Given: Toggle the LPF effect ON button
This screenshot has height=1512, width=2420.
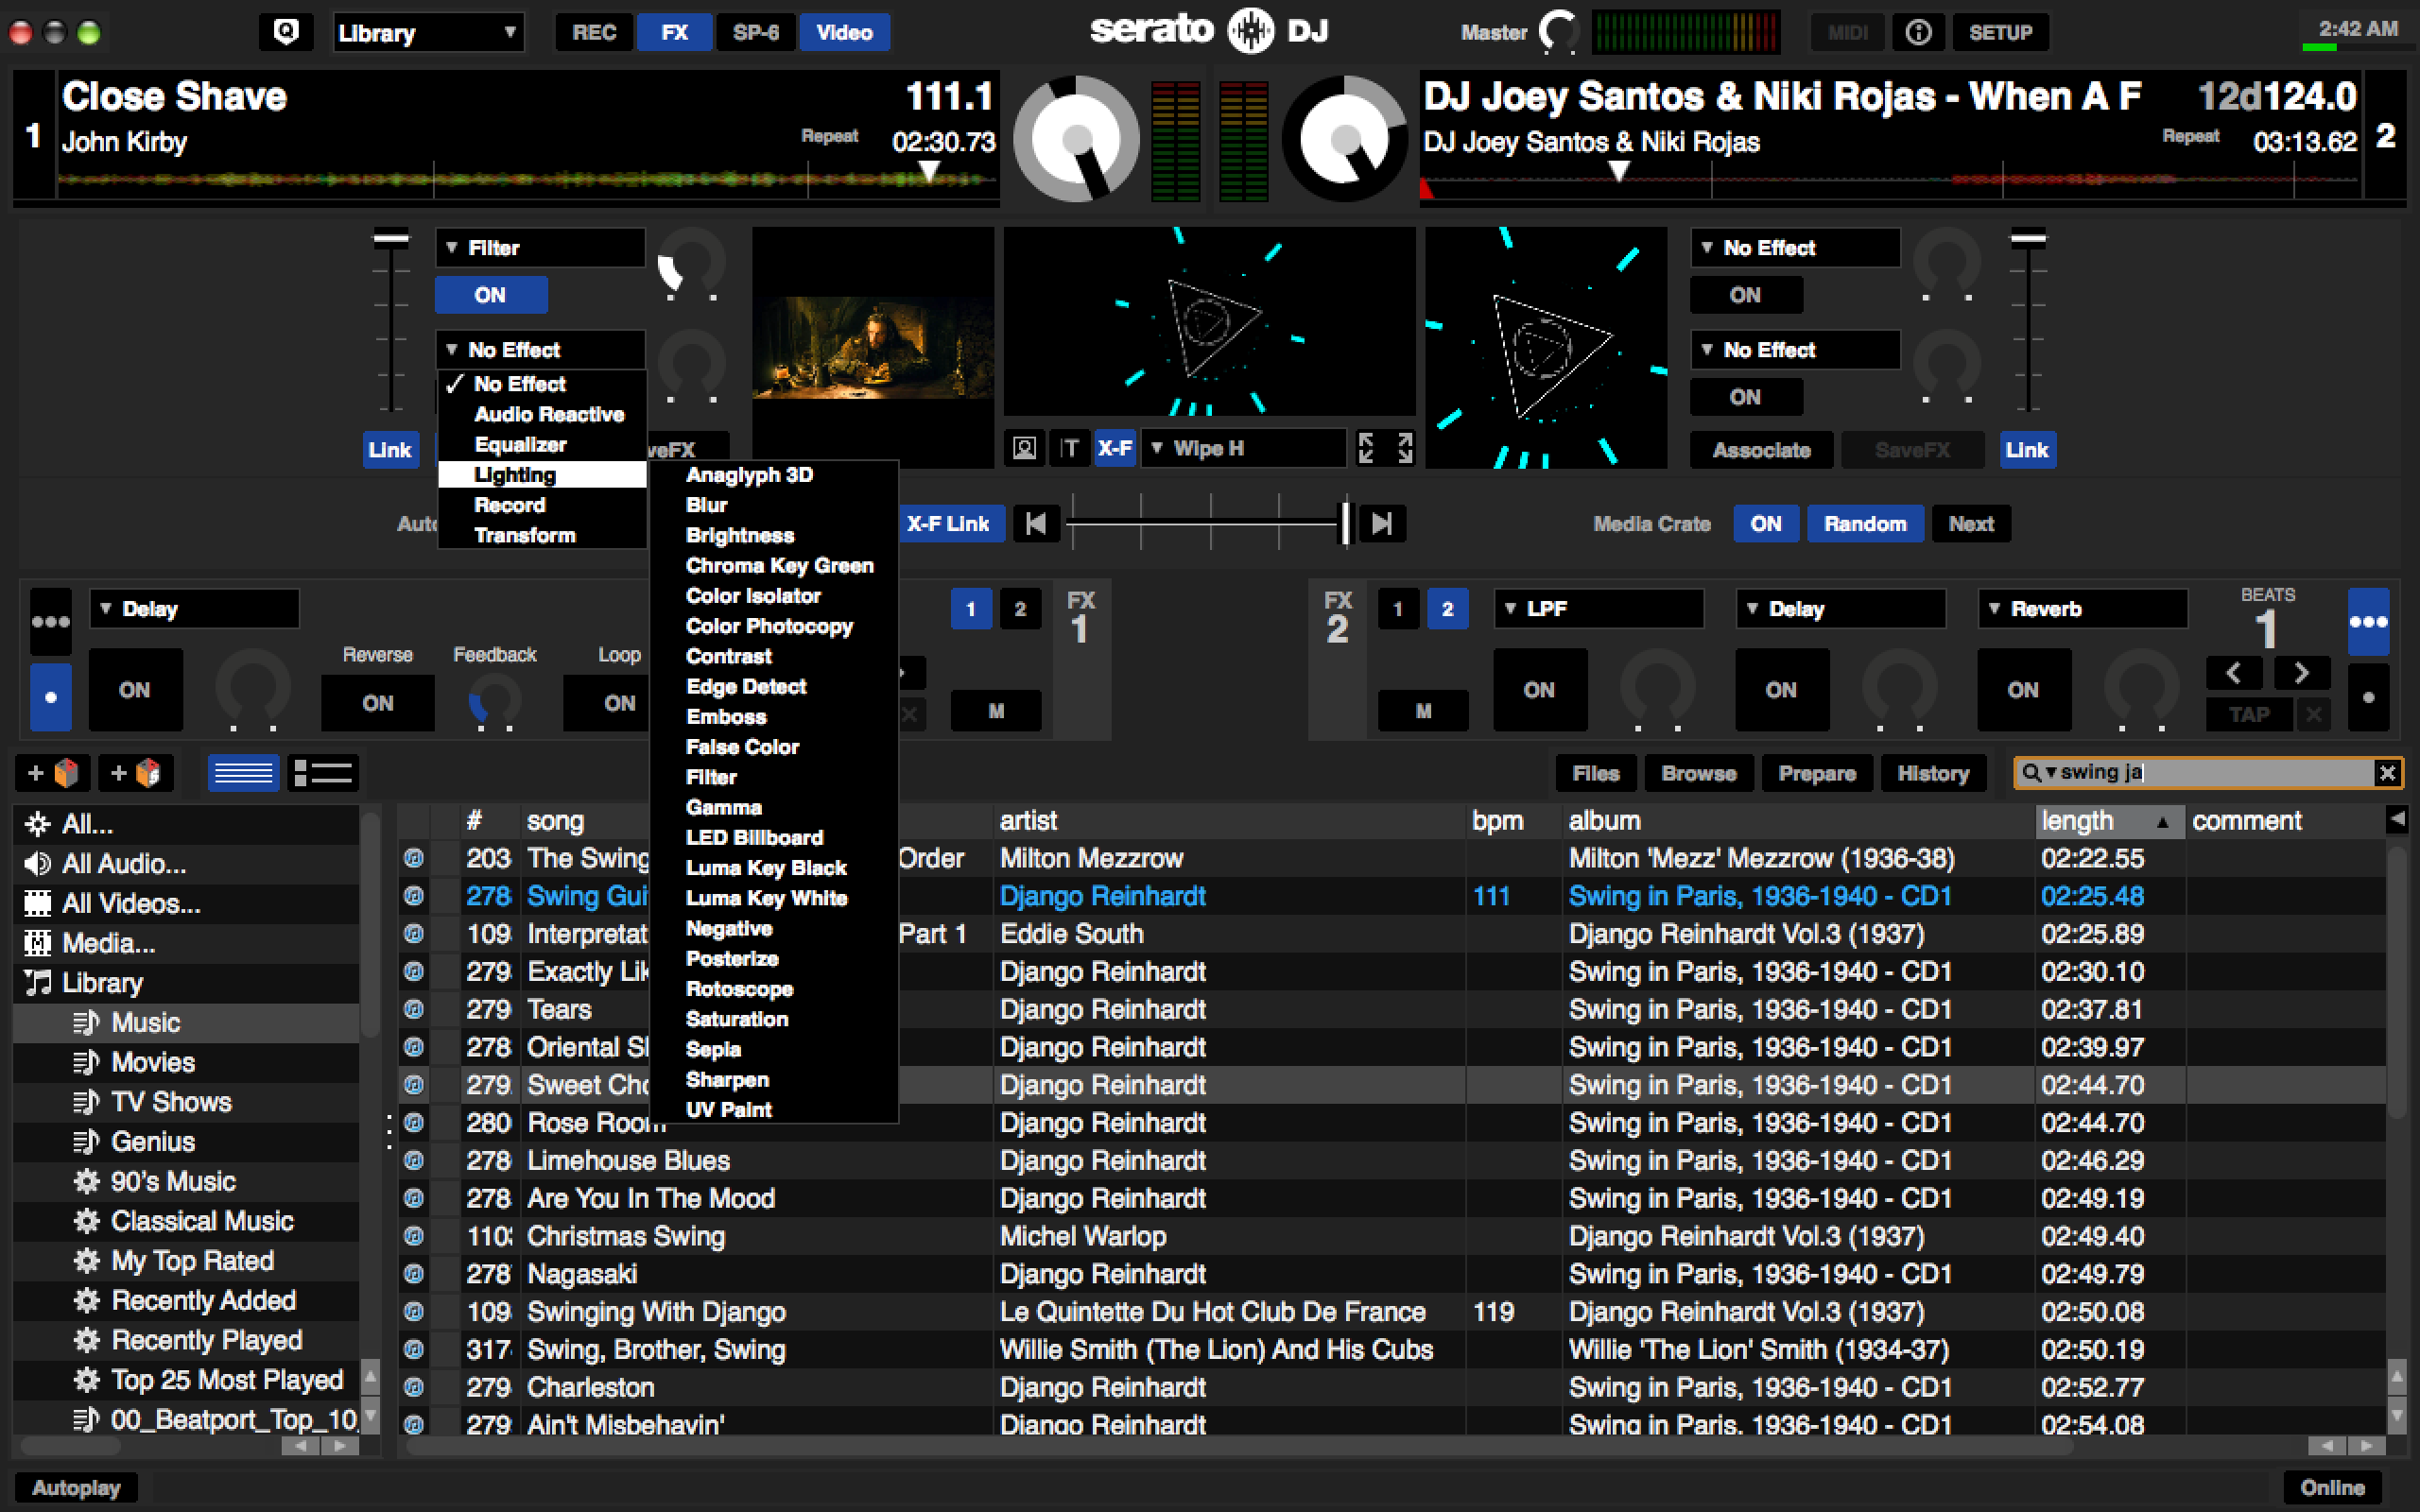Looking at the screenshot, I should [x=1538, y=688].
